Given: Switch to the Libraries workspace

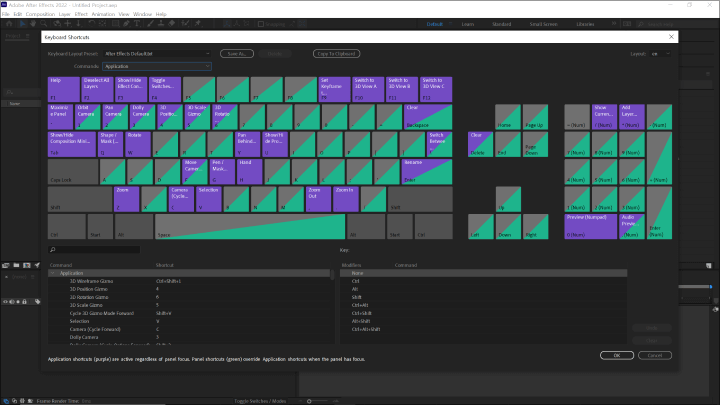Looking at the screenshot, I should pos(585,24).
